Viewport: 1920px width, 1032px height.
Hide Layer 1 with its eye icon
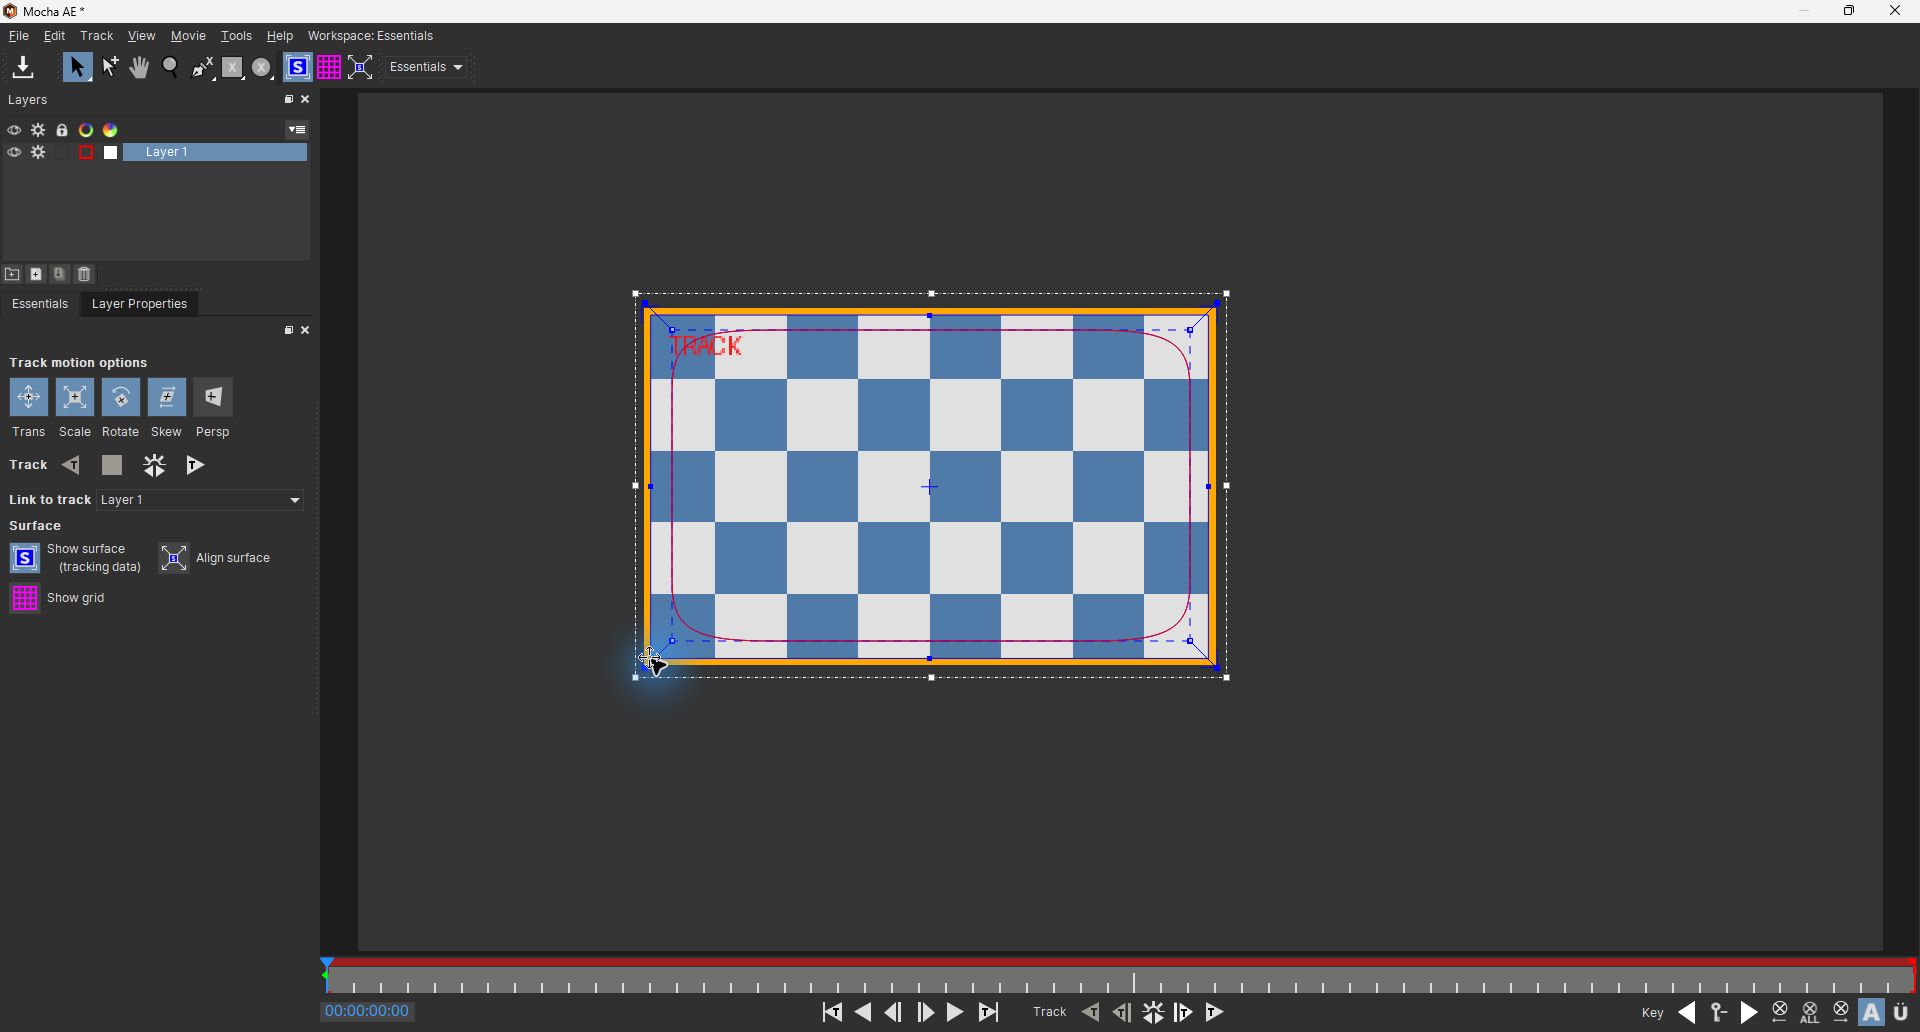(14, 153)
